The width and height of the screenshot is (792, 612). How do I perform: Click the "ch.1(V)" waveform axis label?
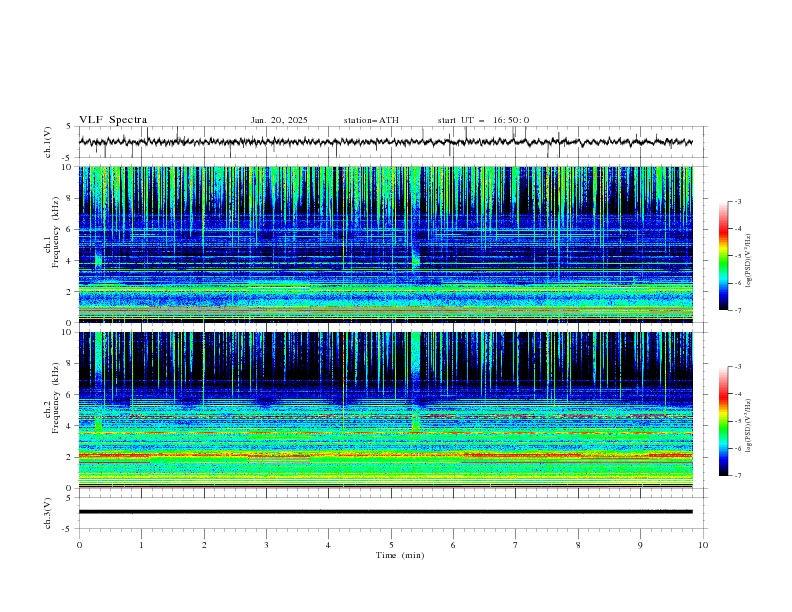coord(48,142)
